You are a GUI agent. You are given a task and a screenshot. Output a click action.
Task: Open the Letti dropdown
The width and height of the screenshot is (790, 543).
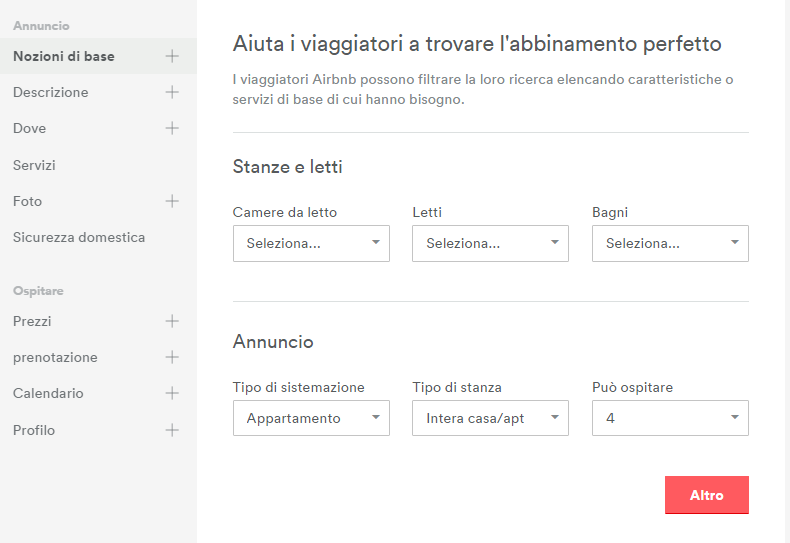490,243
